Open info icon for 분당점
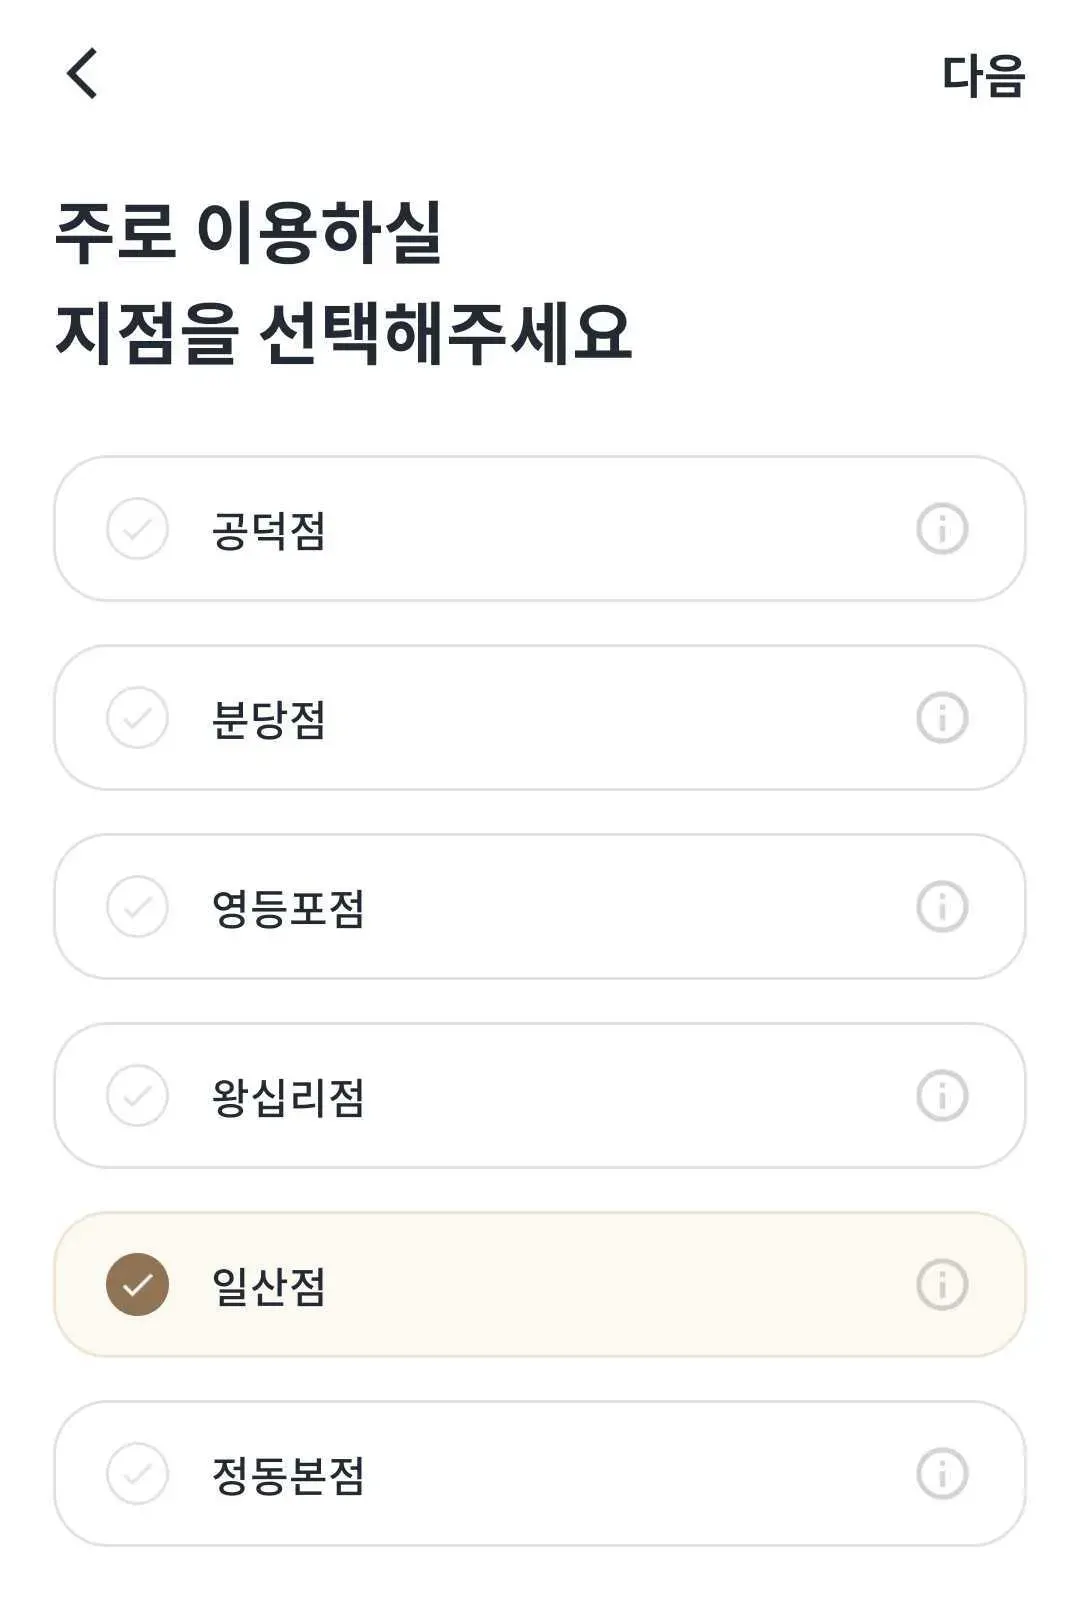The image size is (1080, 1602). (942, 718)
